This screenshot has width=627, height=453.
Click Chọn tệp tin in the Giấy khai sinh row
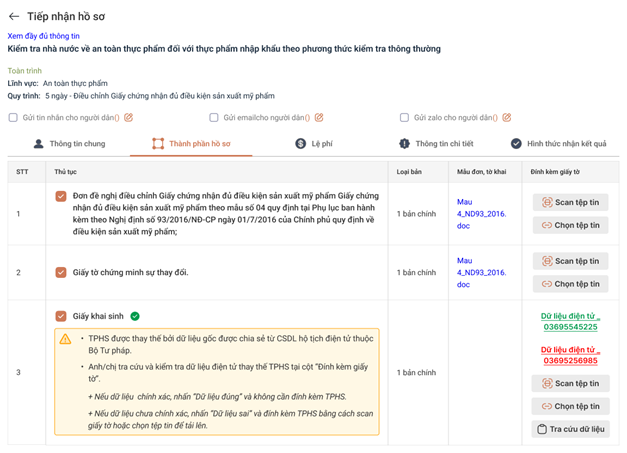(x=571, y=406)
